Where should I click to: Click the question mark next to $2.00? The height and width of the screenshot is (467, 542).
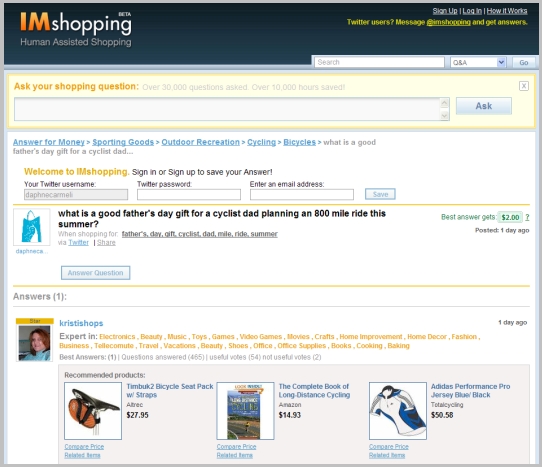tap(527, 217)
